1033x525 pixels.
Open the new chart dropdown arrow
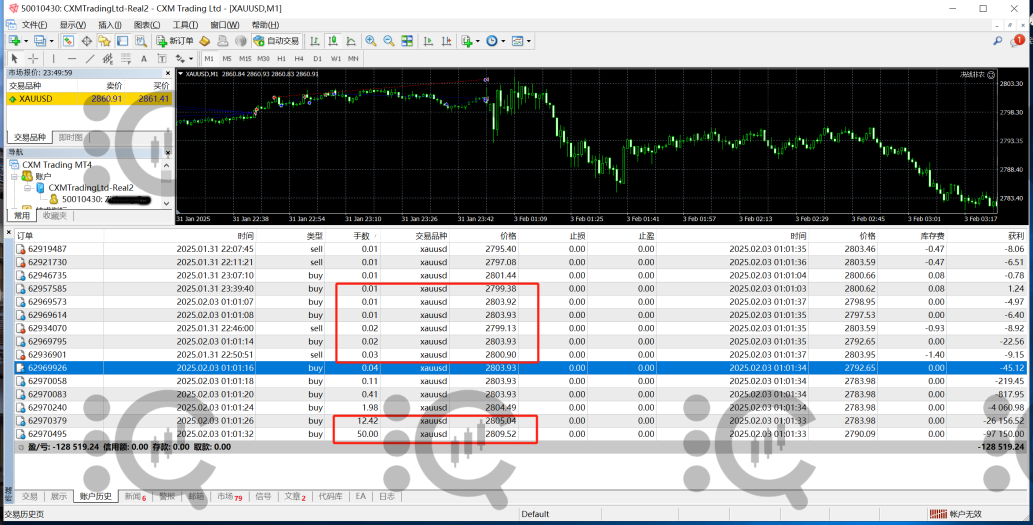pyautogui.click(x=26, y=41)
